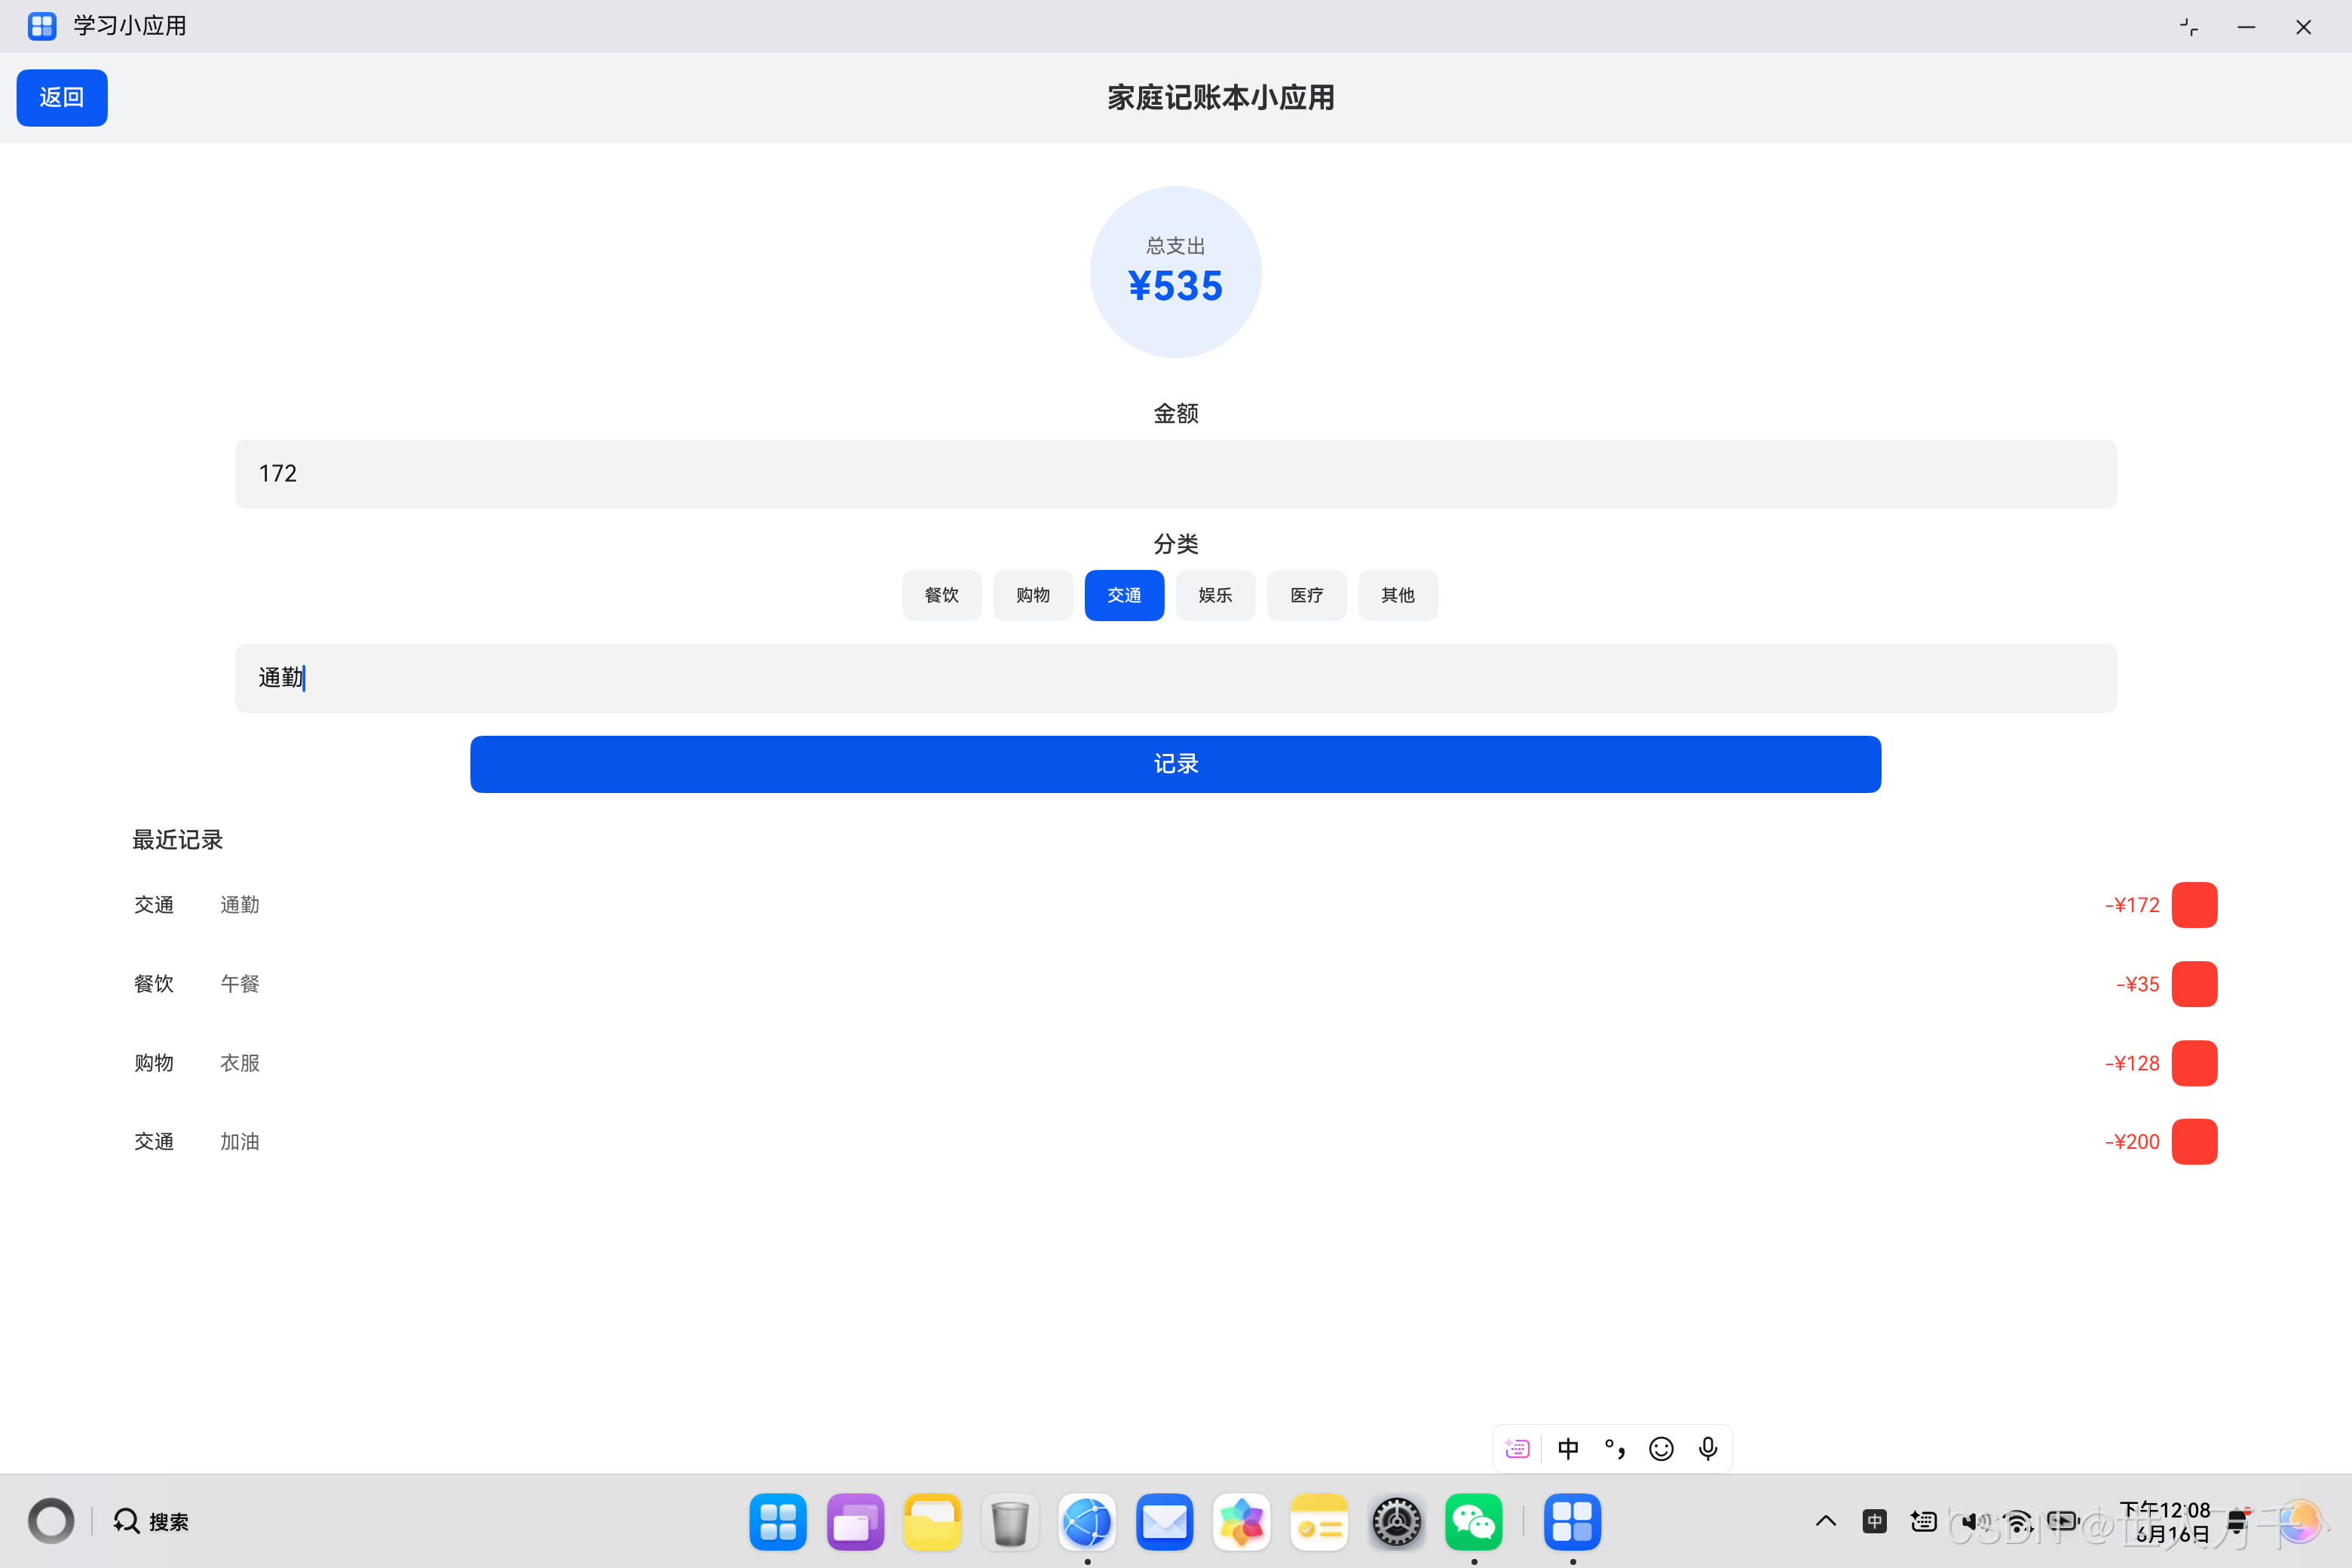Screen dimensions: 2352x1568
Task: Open the notification bell in tray
Action: coord(2238,1522)
